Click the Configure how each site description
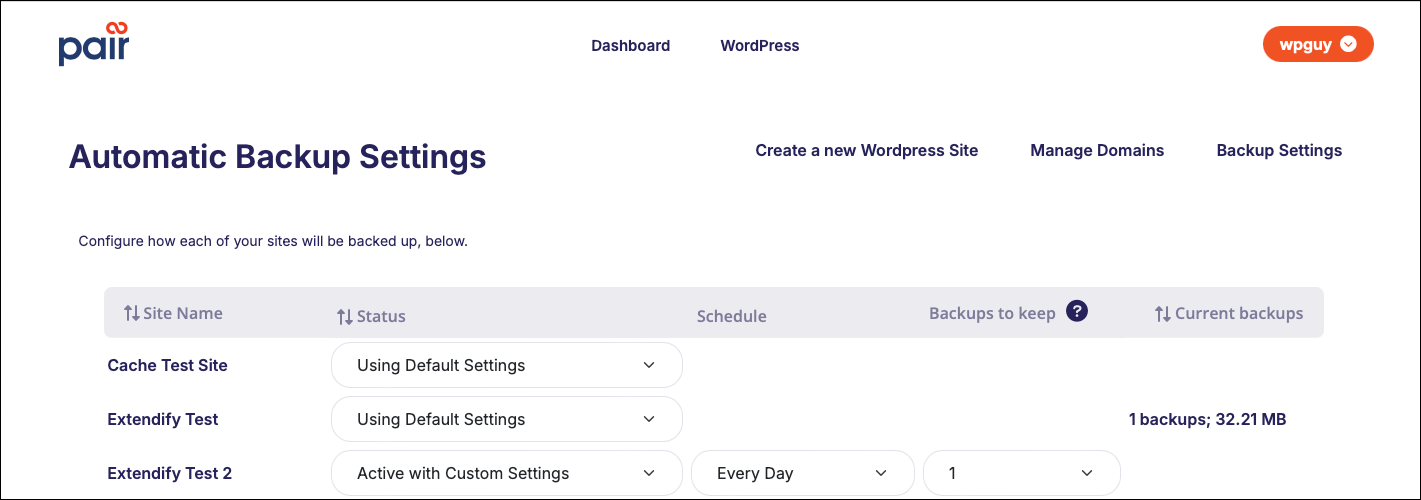 click(273, 241)
